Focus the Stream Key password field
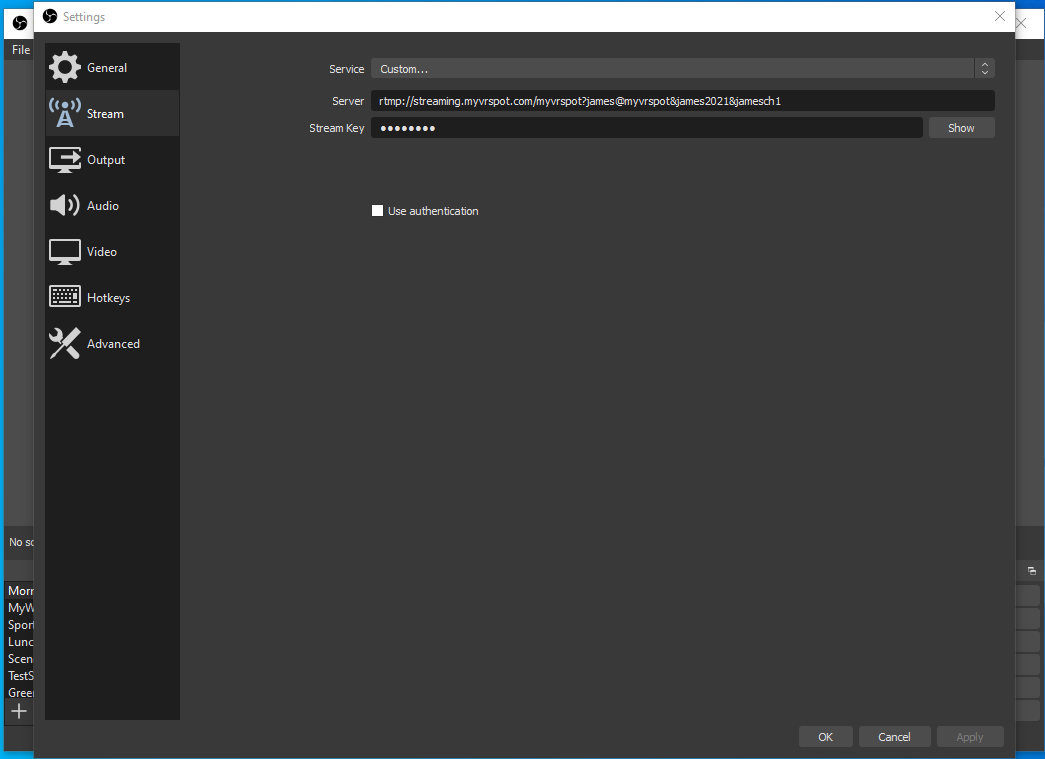This screenshot has width=1045, height=759. tap(646, 128)
